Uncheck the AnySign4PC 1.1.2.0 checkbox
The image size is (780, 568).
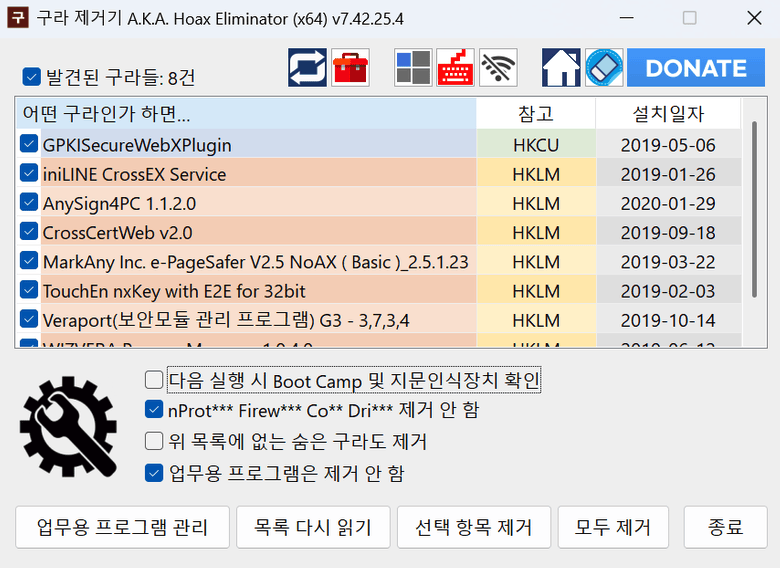29,202
